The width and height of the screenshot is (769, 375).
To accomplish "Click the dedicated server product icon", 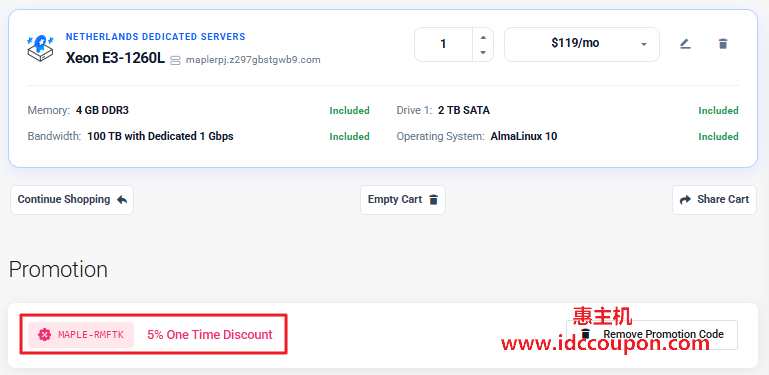I will [40, 48].
